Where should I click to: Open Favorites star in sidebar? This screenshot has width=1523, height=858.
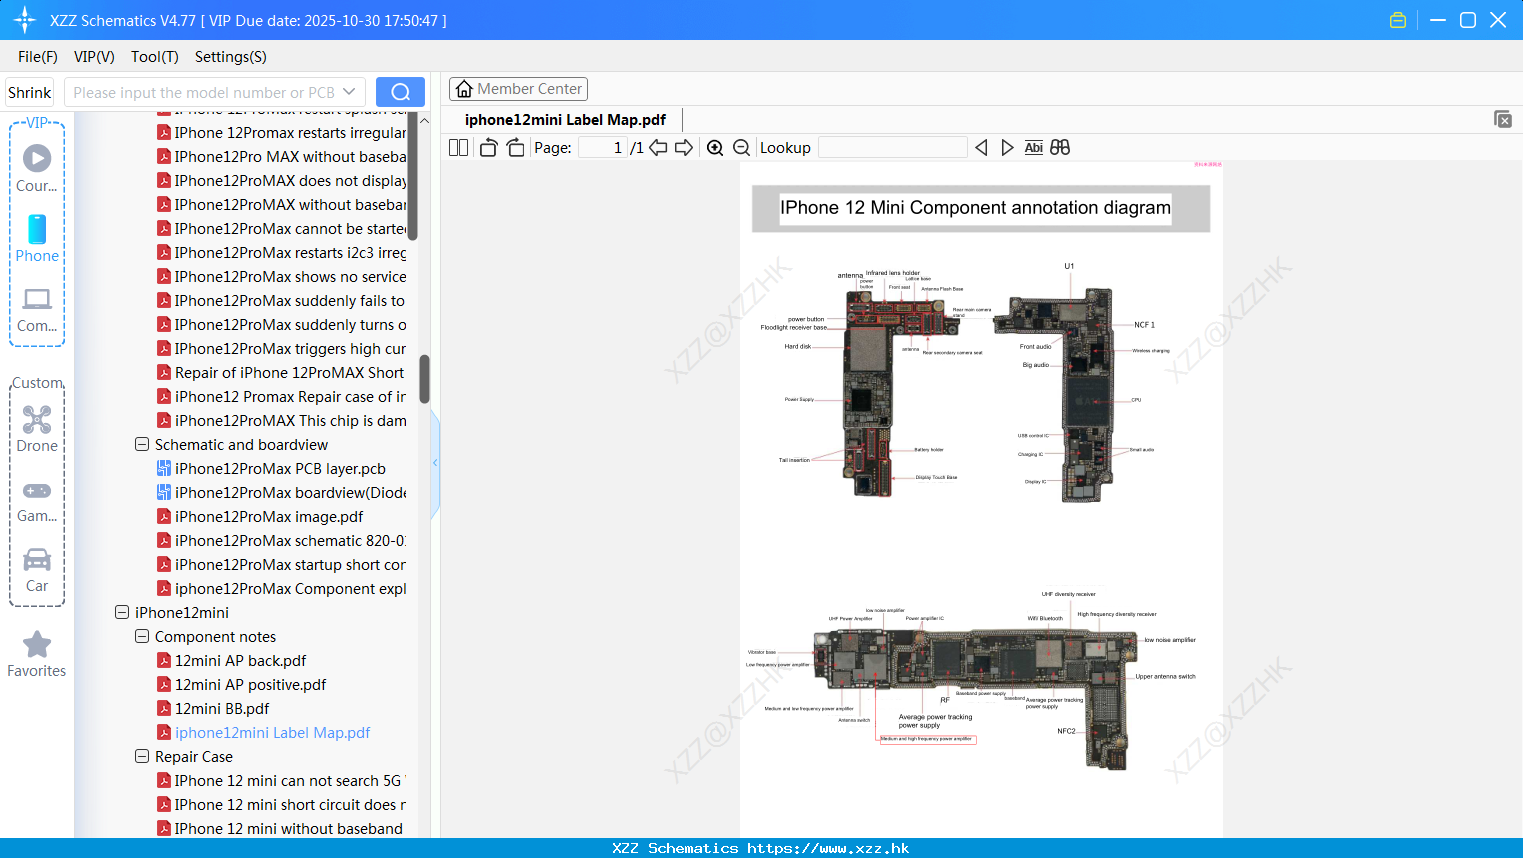pos(37,655)
